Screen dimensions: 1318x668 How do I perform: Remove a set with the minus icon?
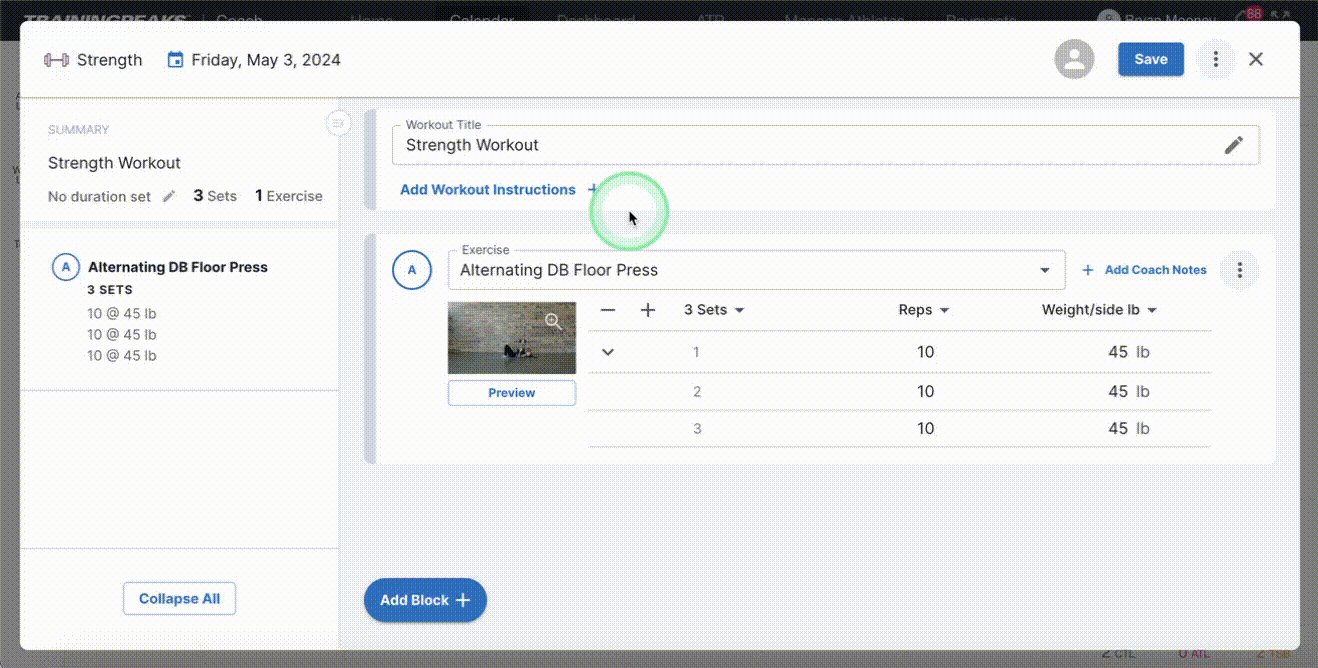[607, 310]
